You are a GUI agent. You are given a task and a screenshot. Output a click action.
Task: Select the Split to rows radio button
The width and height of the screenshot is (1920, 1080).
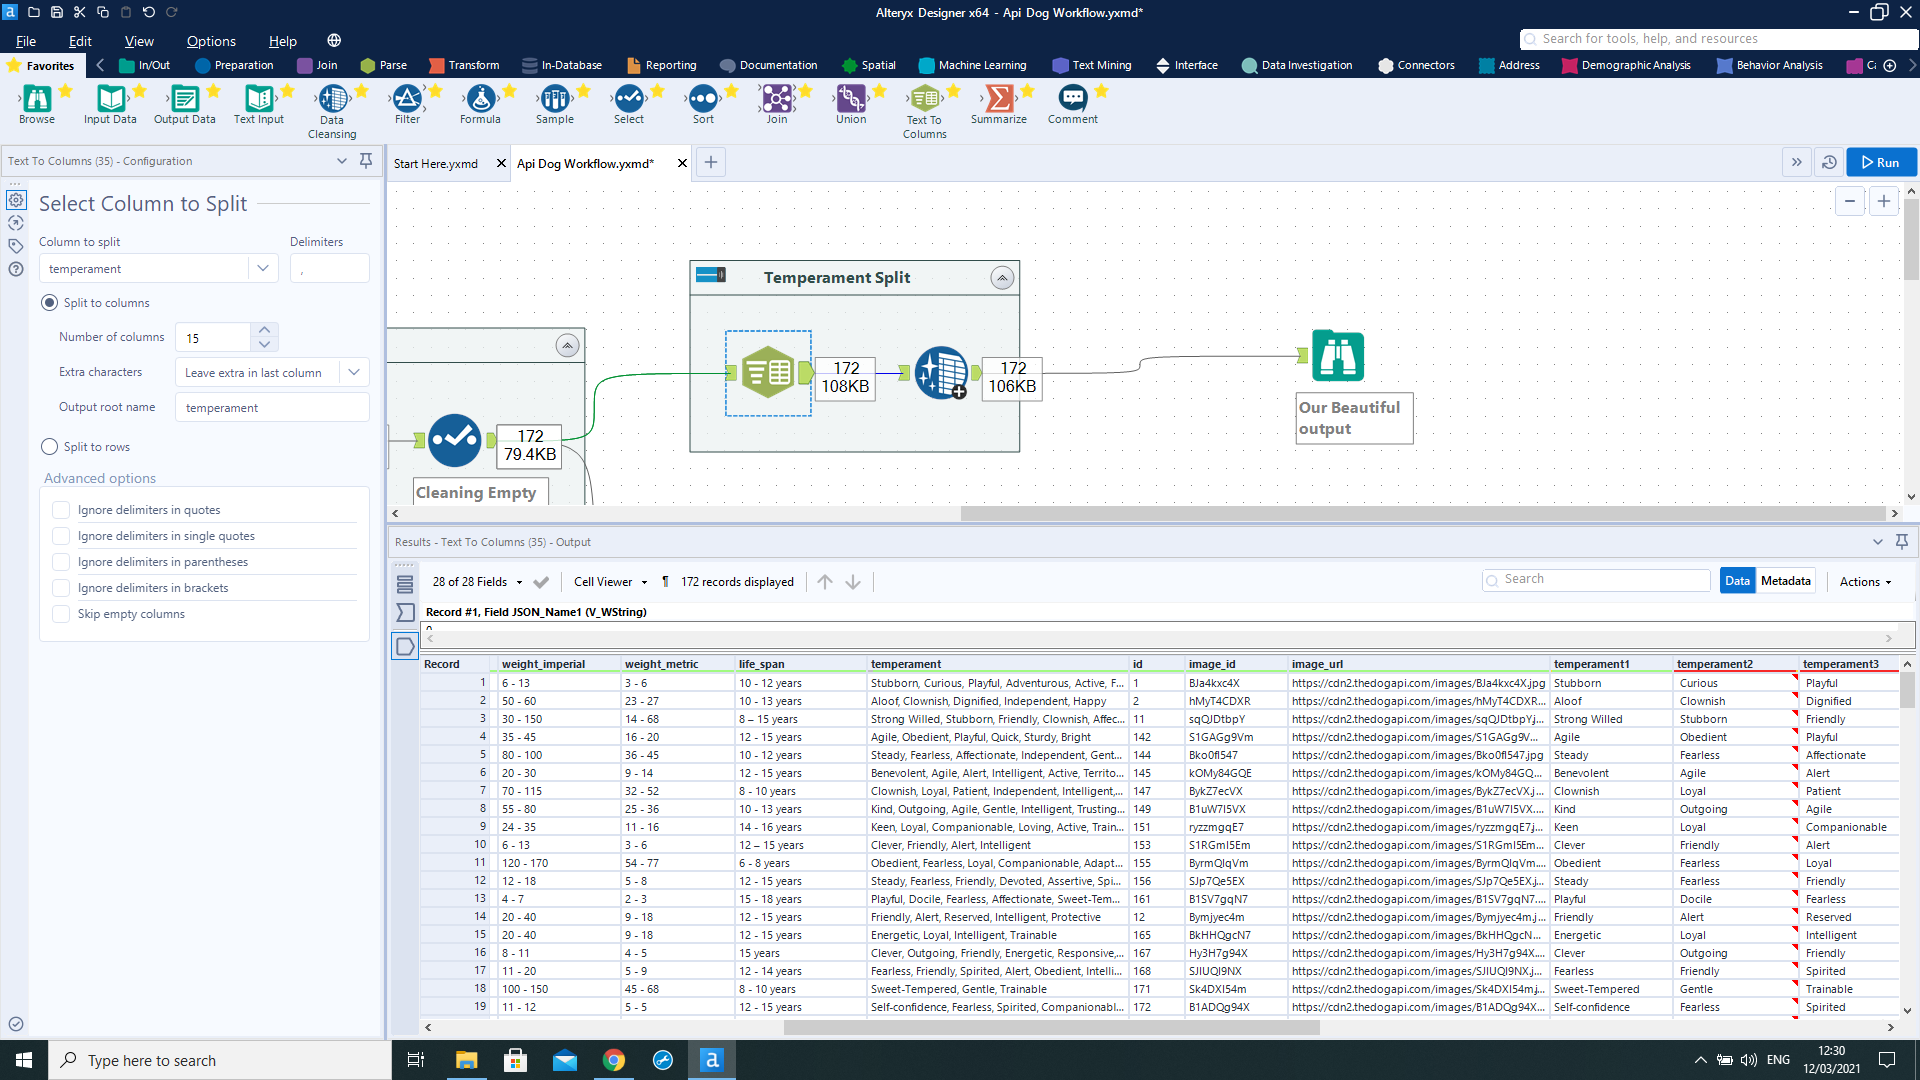coord(50,447)
